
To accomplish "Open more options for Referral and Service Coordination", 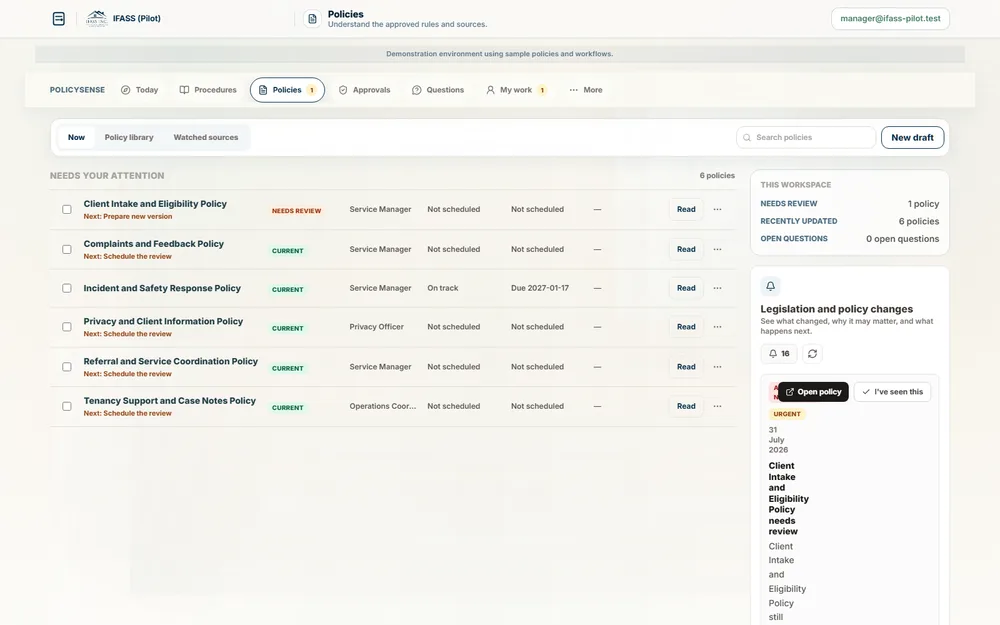I will pyautogui.click(x=717, y=367).
